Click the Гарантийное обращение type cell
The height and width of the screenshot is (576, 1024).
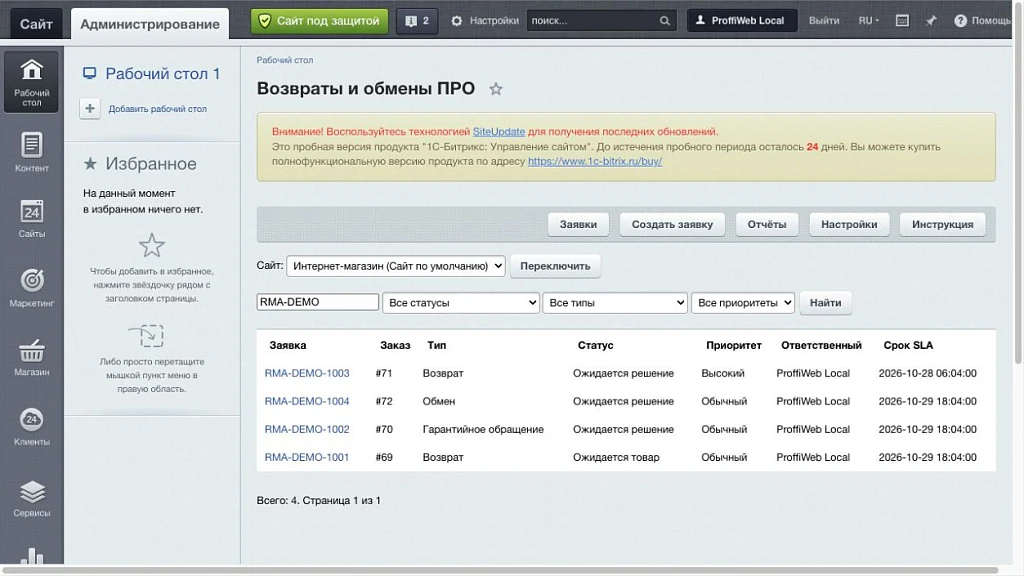[483, 429]
